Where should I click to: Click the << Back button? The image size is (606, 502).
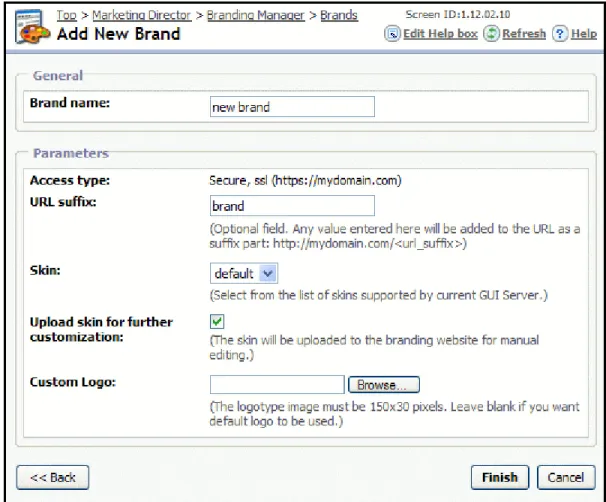click(x=53, y=477)
